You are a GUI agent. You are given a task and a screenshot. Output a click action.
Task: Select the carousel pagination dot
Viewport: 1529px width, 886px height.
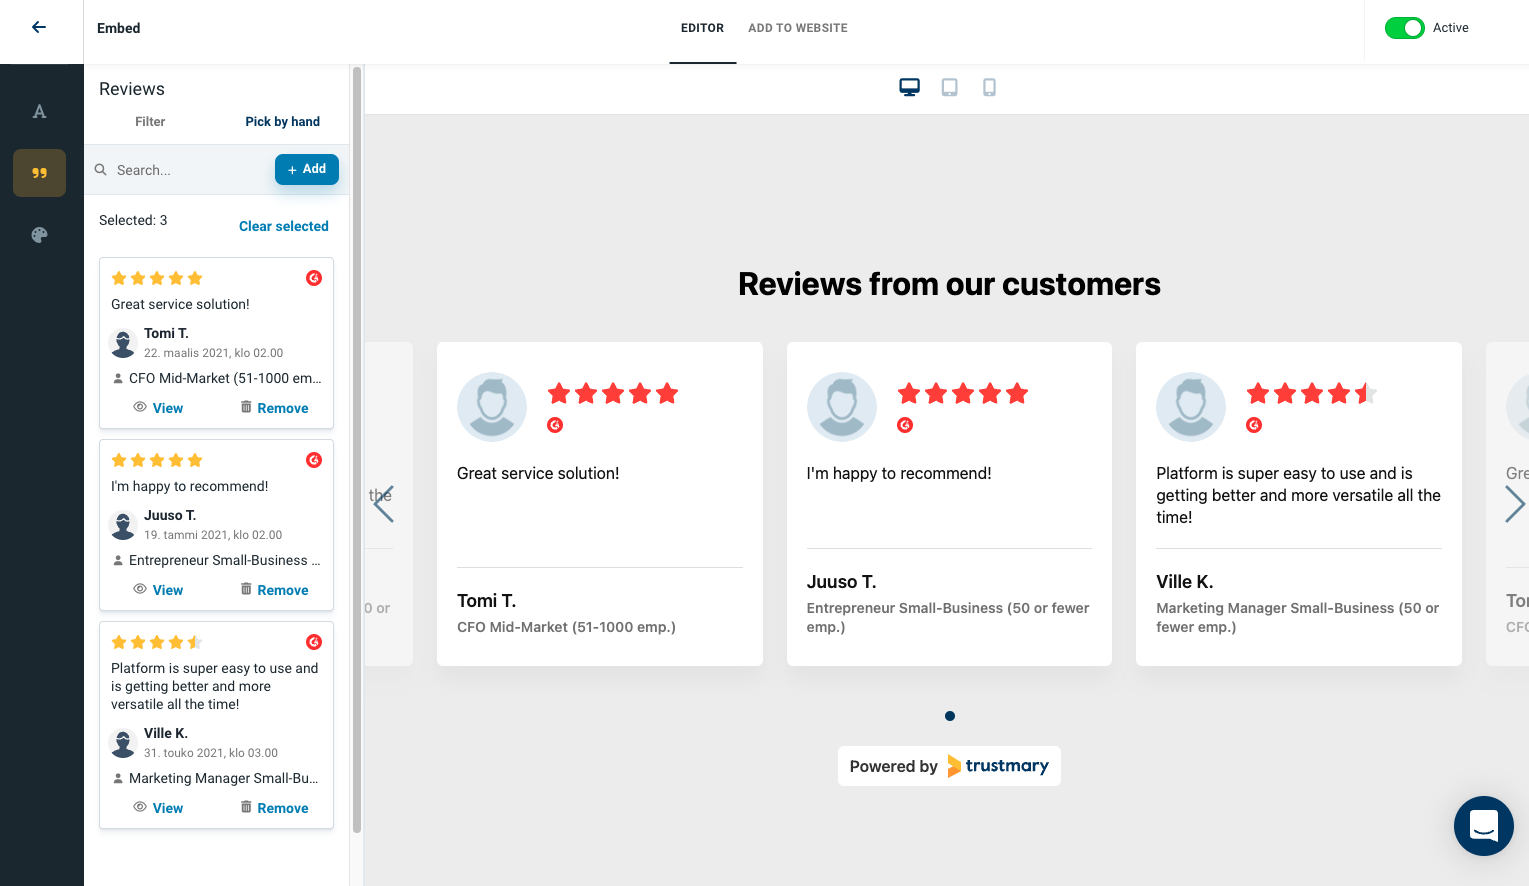click(x=949, y=716)
